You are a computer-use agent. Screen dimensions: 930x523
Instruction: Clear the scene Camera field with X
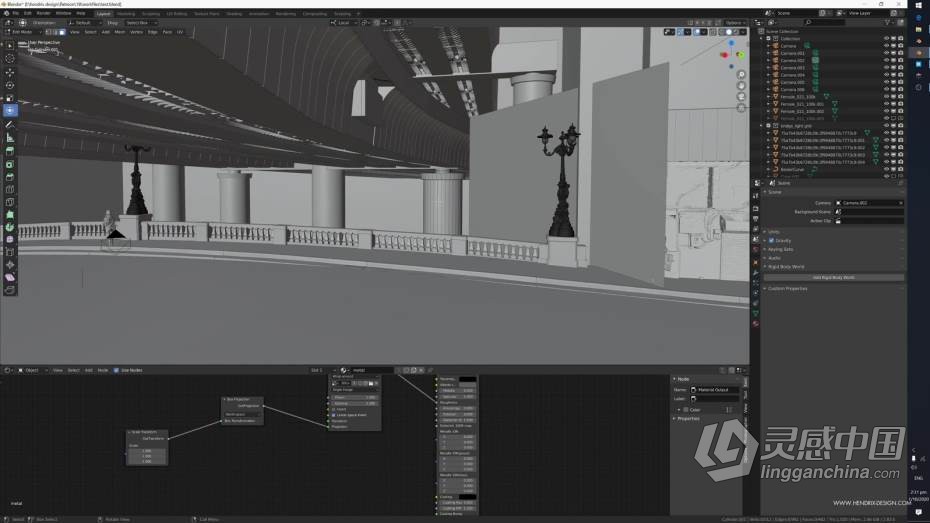click(x=900, y=203)
